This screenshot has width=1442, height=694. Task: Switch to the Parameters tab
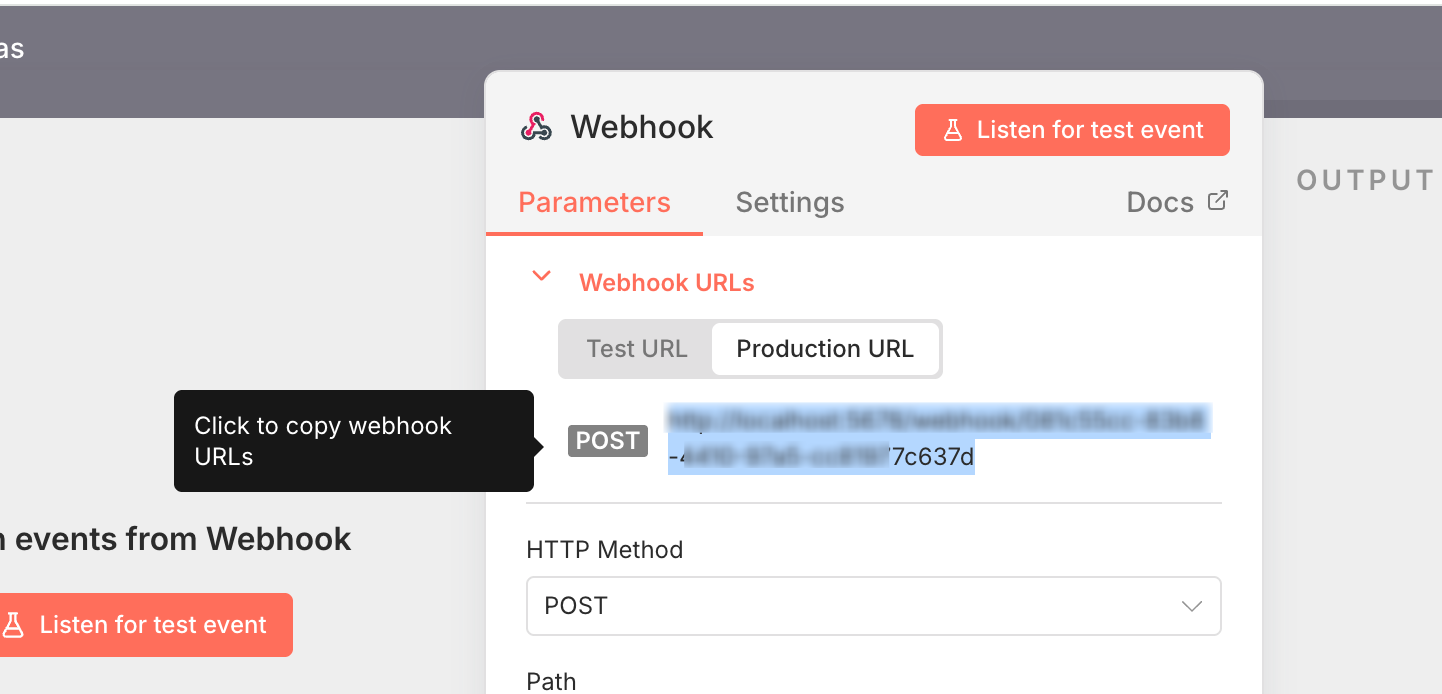tap(594, 203)
